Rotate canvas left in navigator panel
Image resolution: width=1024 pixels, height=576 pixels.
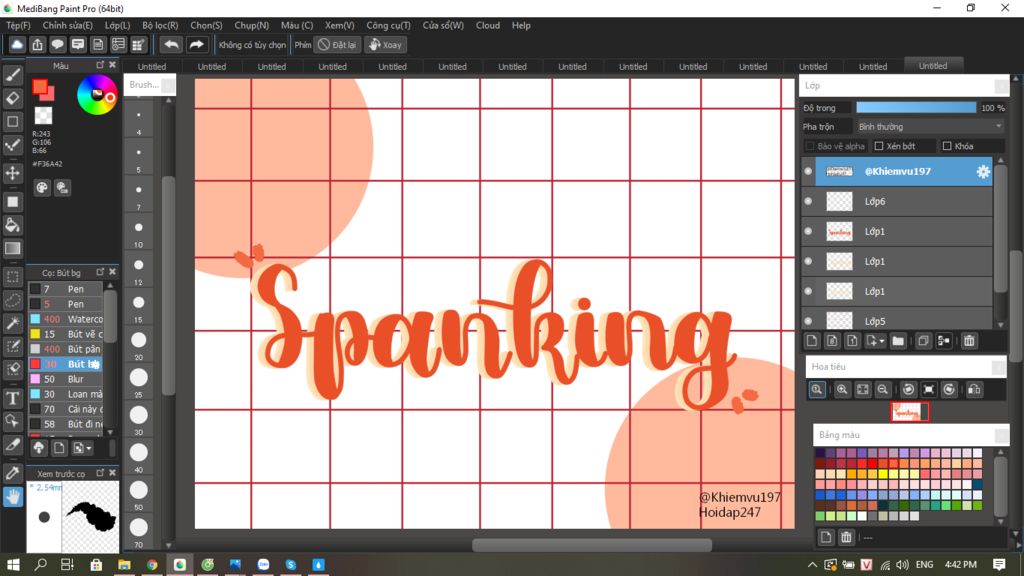(908, 390)
